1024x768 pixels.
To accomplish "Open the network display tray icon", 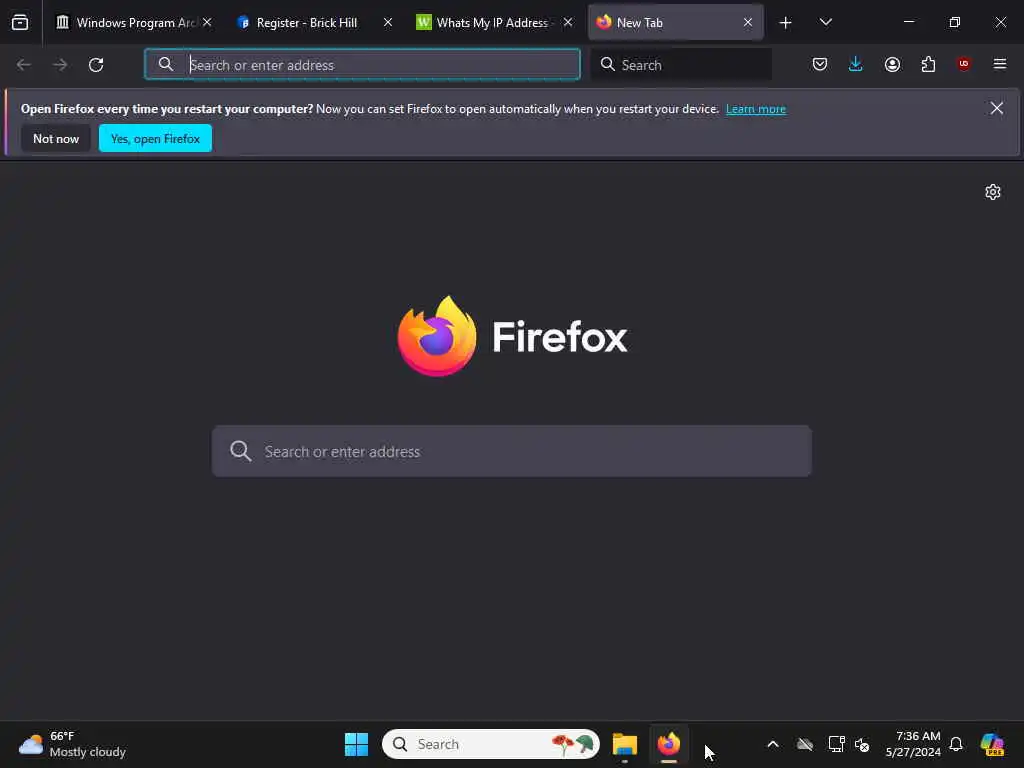I will 837,744.
